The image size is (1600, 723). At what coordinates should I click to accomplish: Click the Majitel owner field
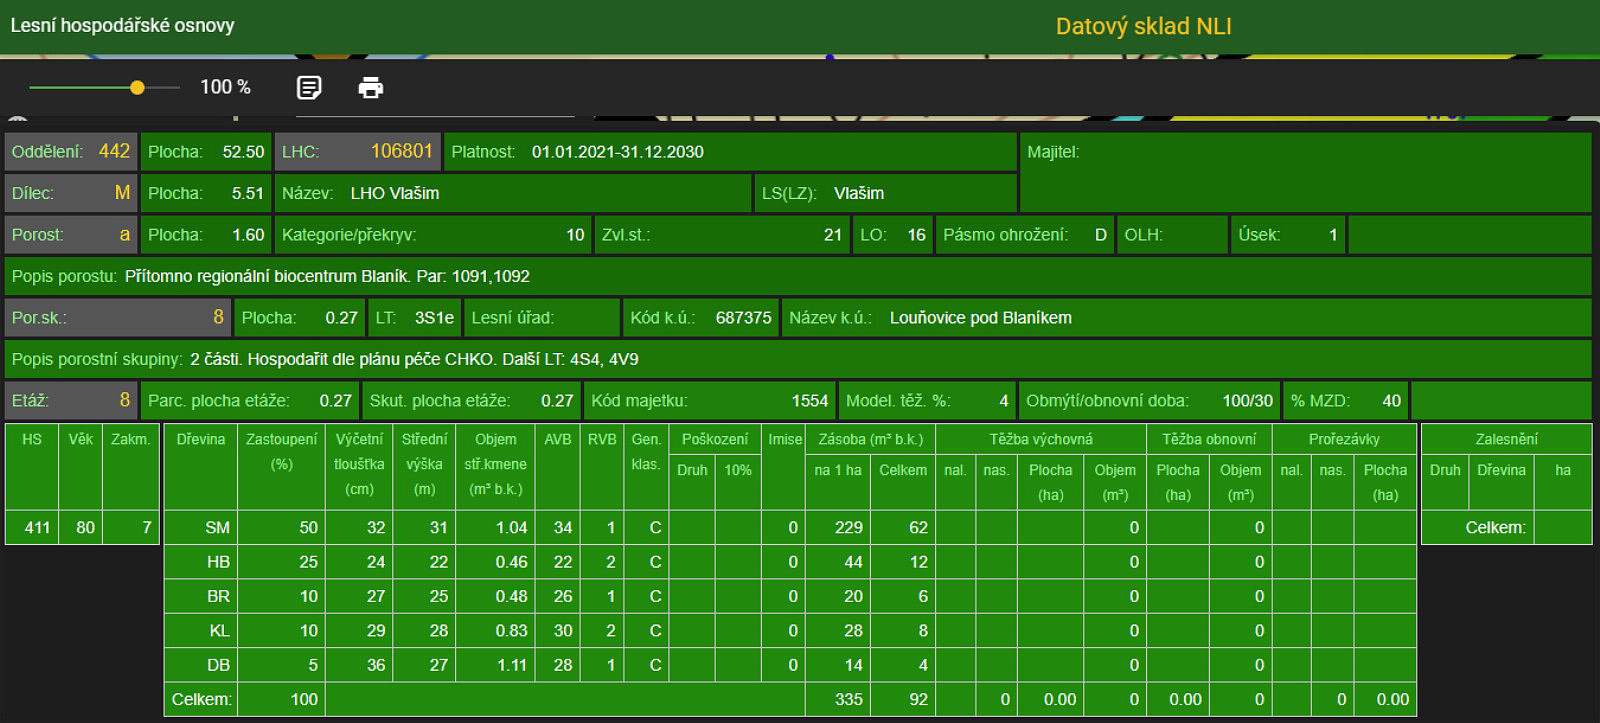pos(1306,172)
